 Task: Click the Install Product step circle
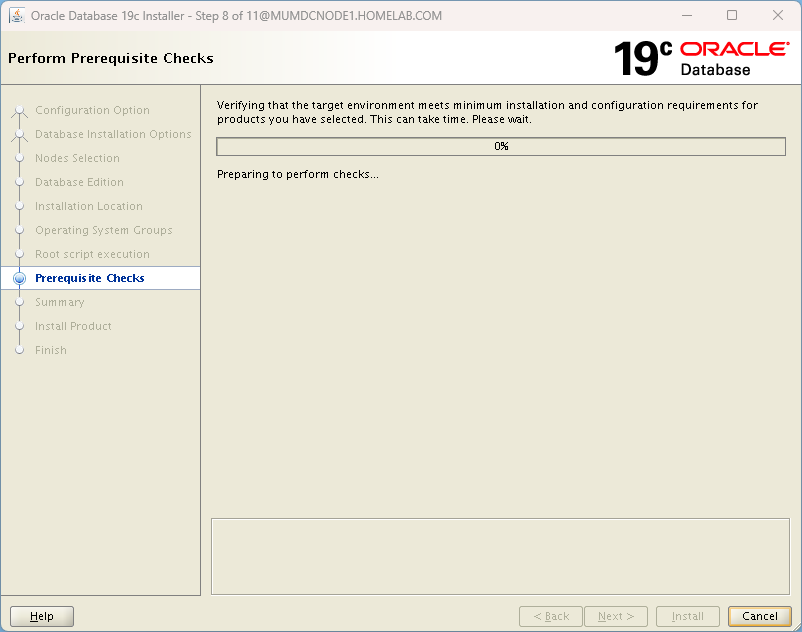click(x=20, y=326)
